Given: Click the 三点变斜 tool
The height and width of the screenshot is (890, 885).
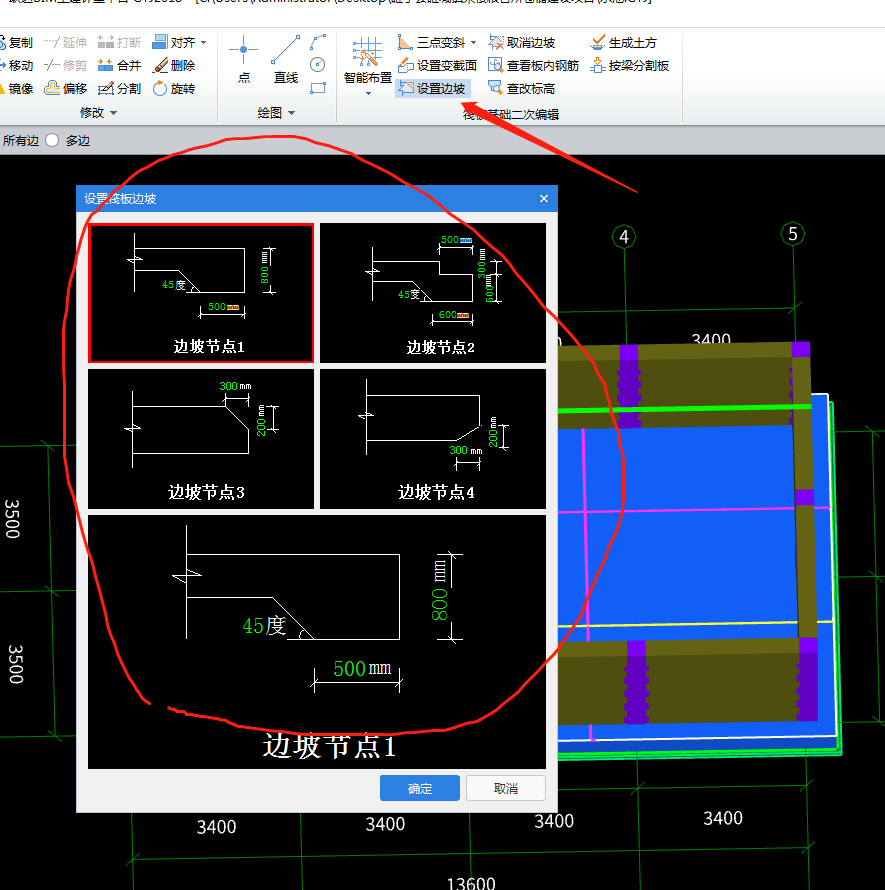Looking at the screenshot, I should (431, 43).
